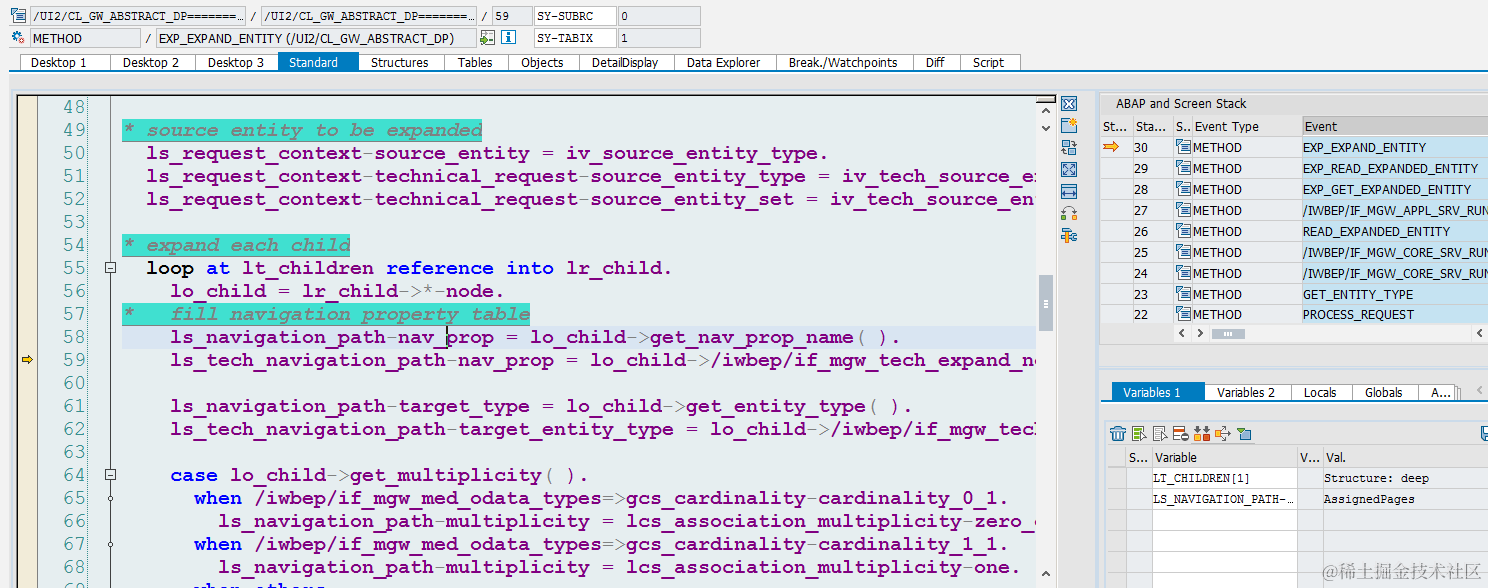Click the program icon at the top-left of the header

pyautogui.click(x=18, y=16)
